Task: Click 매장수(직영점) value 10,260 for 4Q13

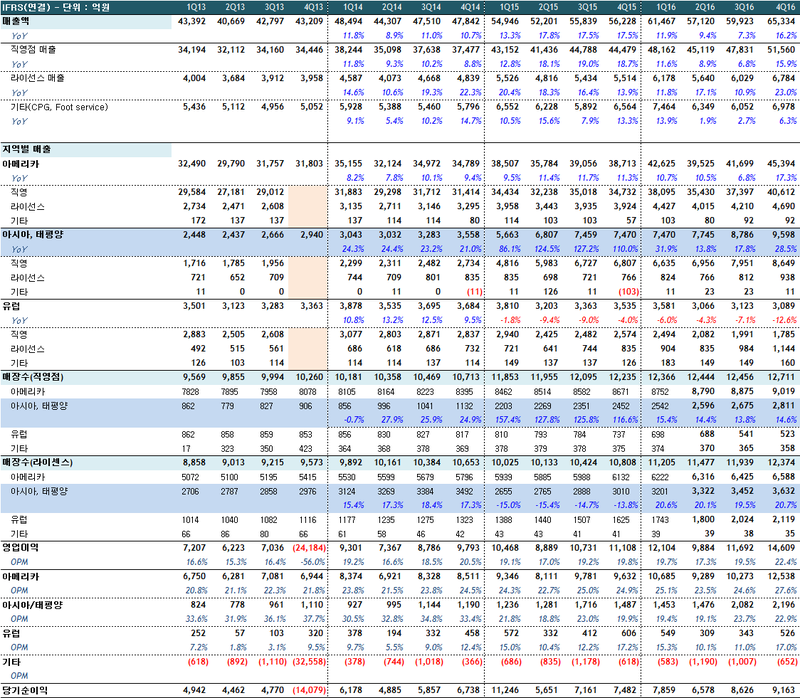Action: click(309, 377)
